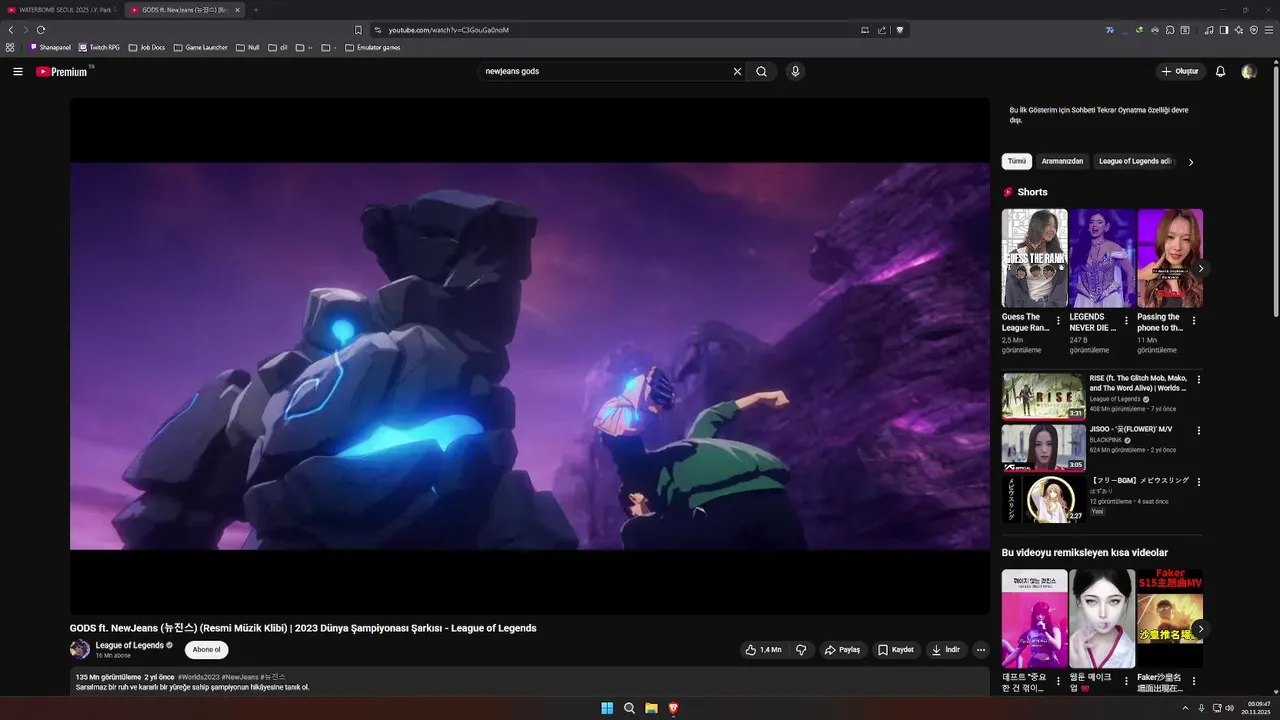Open Emulator games bookmark folder
Viewport: 1280px width, 720px height.
coord(373,47)
